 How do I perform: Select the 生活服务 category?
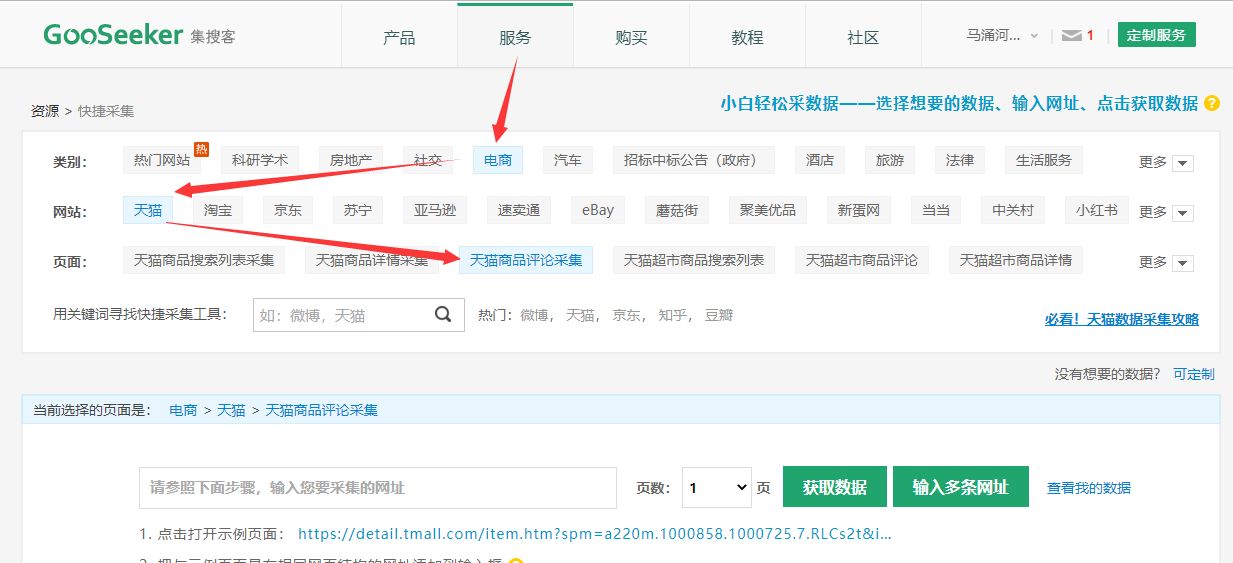pyautogui.click(x=1044, y=160)
